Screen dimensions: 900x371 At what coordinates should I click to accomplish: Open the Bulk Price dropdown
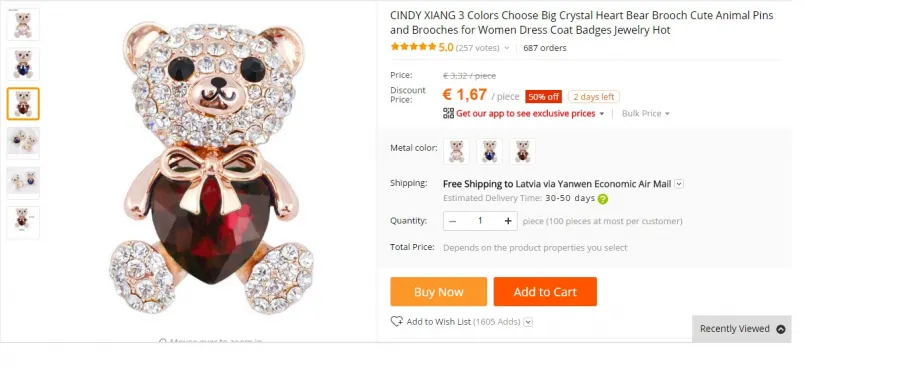pos(646,114)
